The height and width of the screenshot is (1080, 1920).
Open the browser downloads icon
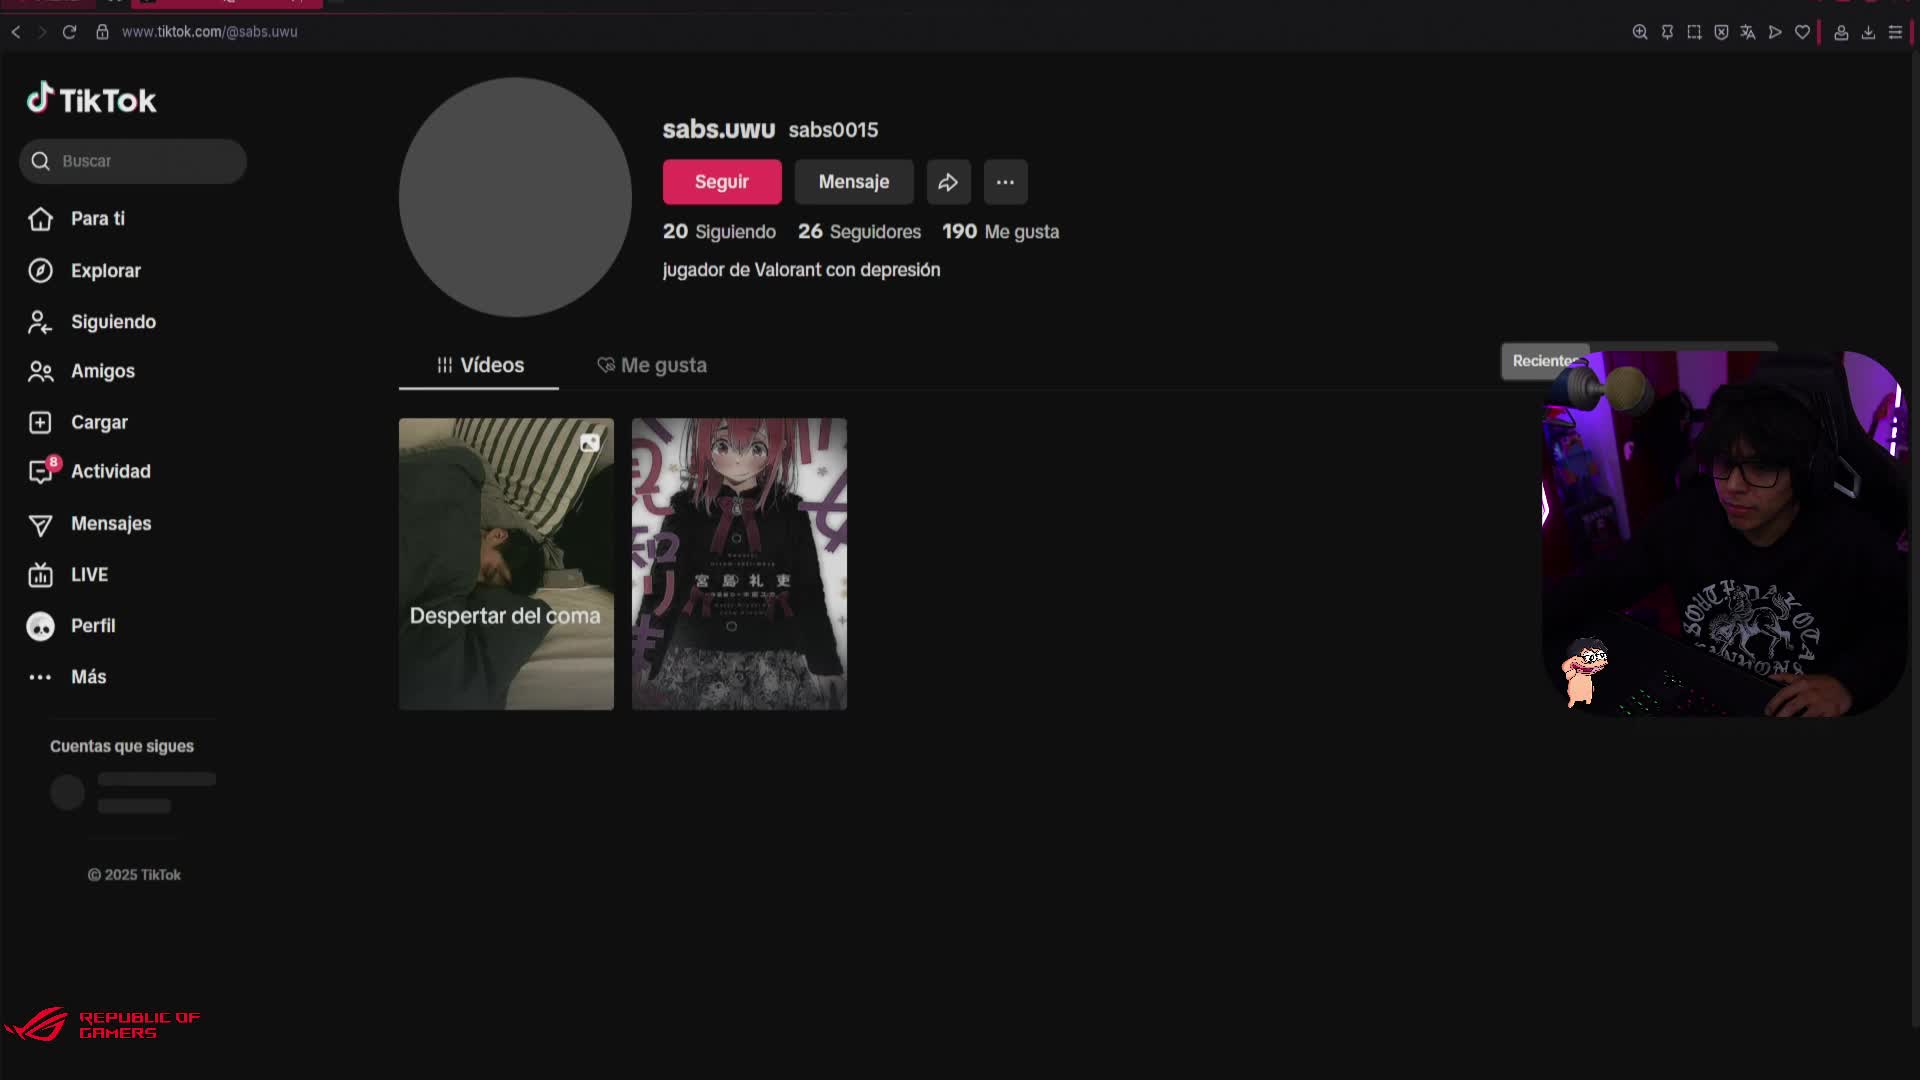[x=1868, y=32]
